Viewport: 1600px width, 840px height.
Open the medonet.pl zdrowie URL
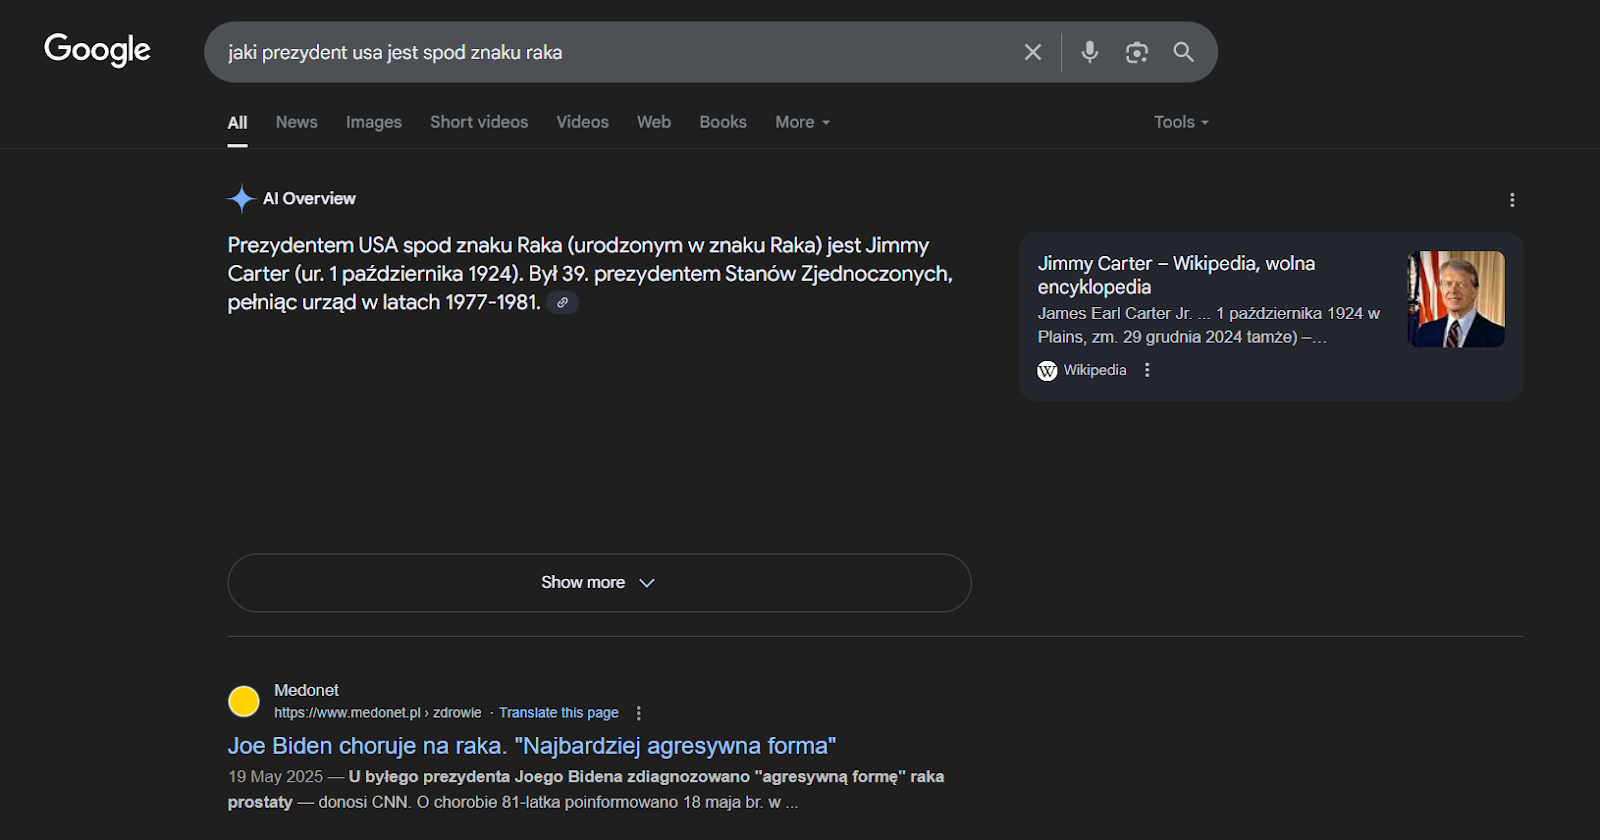pos(378,713)
